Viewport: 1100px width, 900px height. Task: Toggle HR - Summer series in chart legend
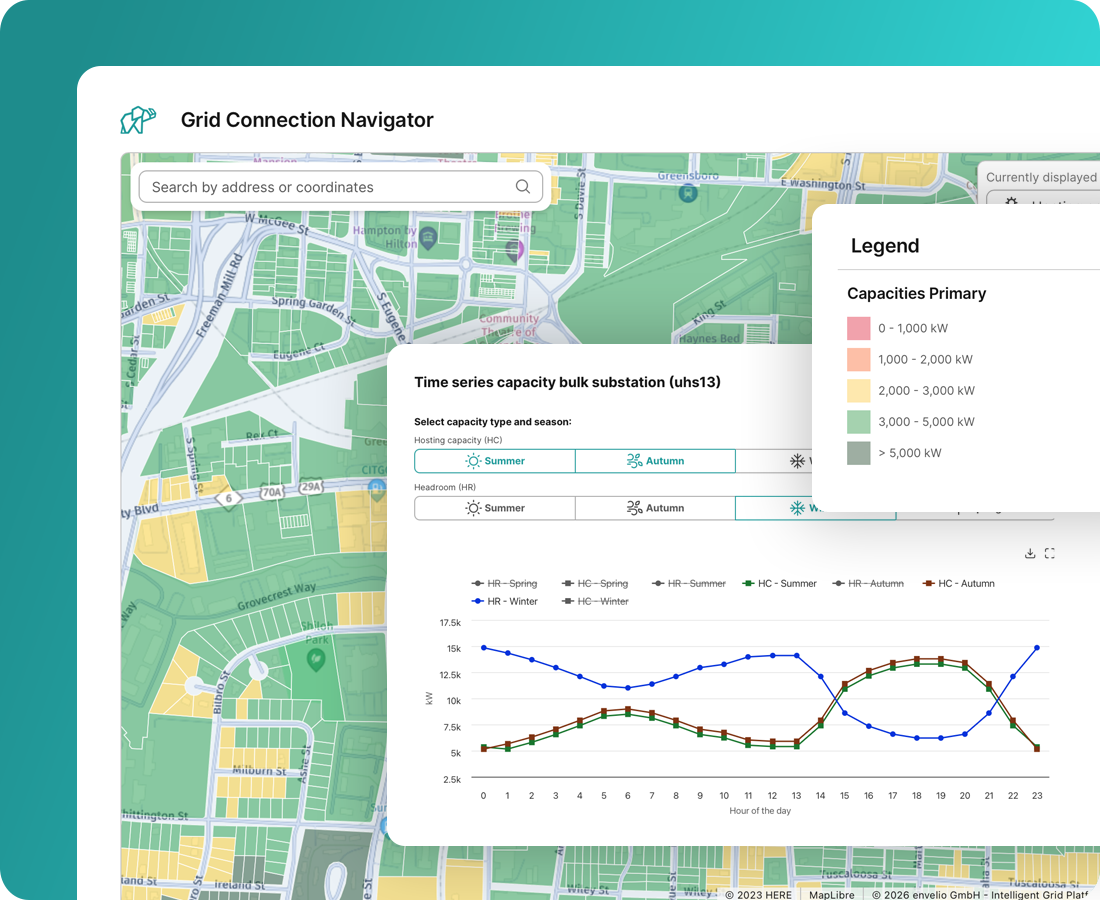[689, 584]
